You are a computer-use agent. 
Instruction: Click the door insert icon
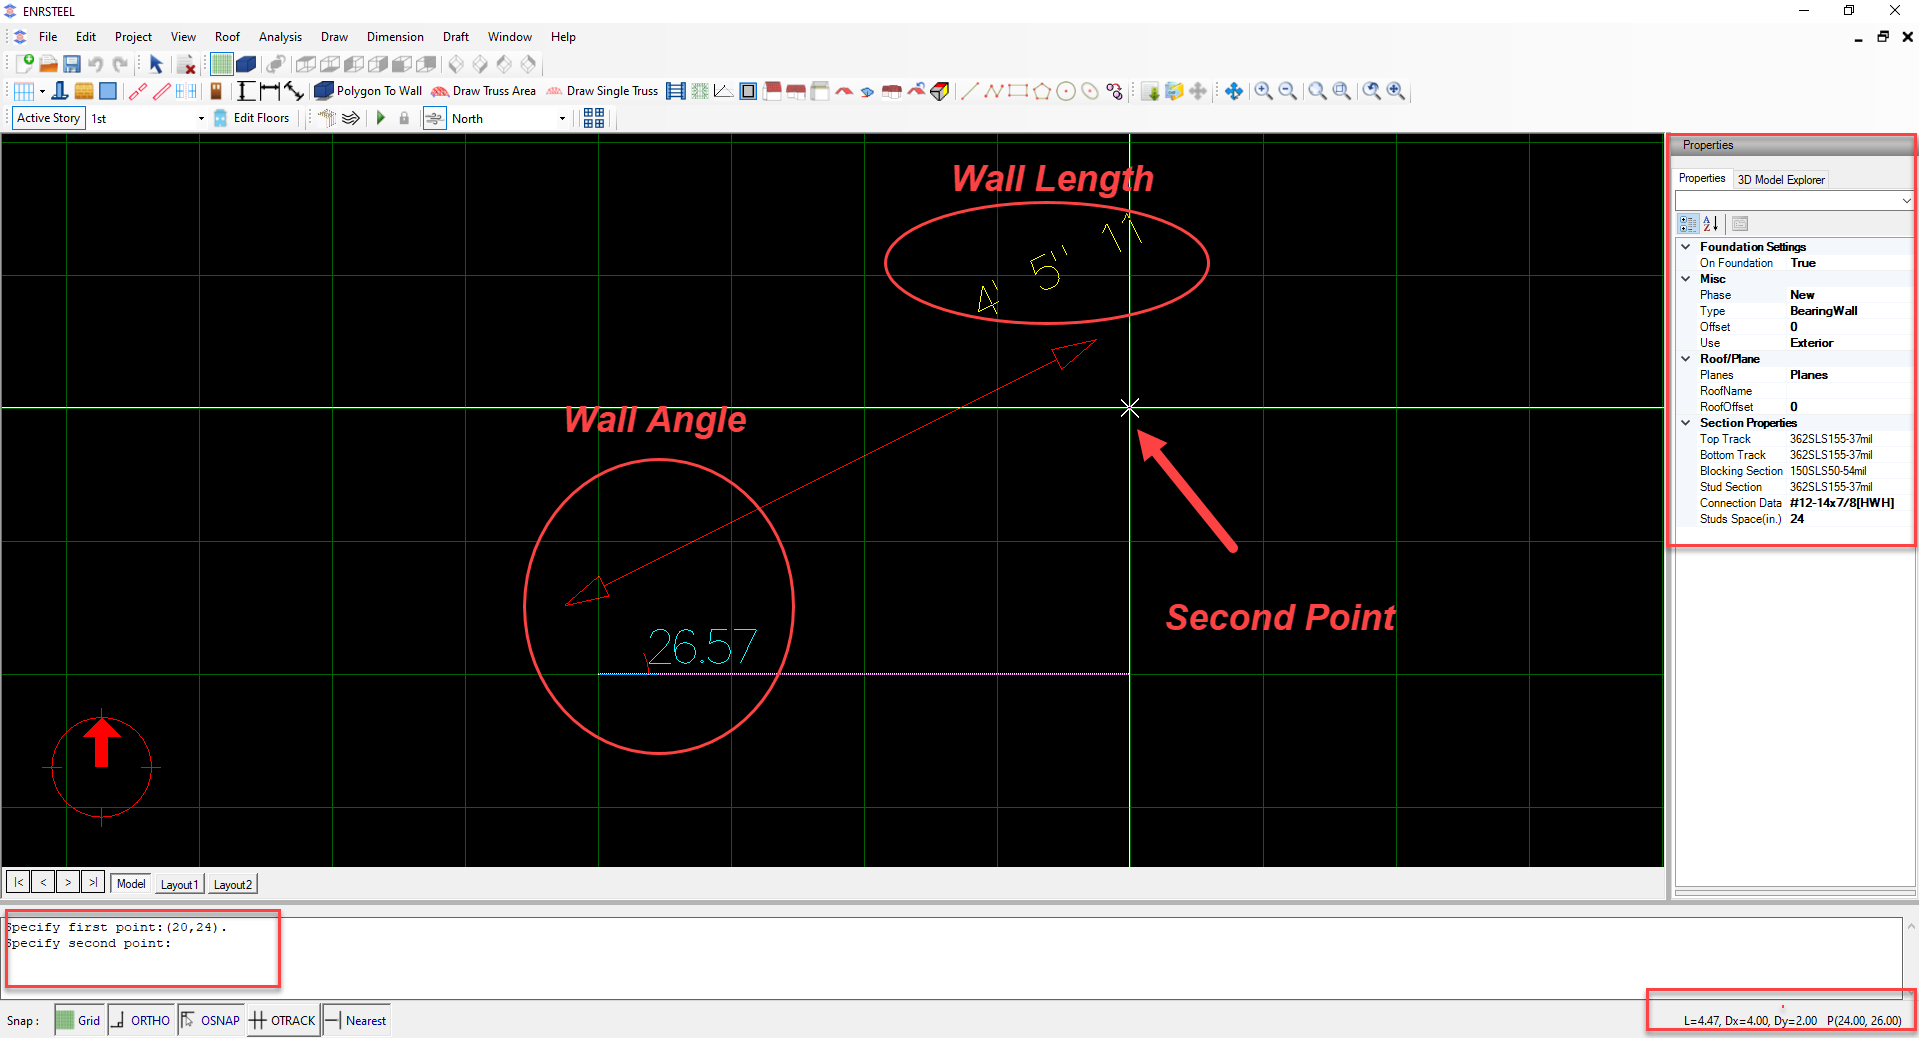216,91
